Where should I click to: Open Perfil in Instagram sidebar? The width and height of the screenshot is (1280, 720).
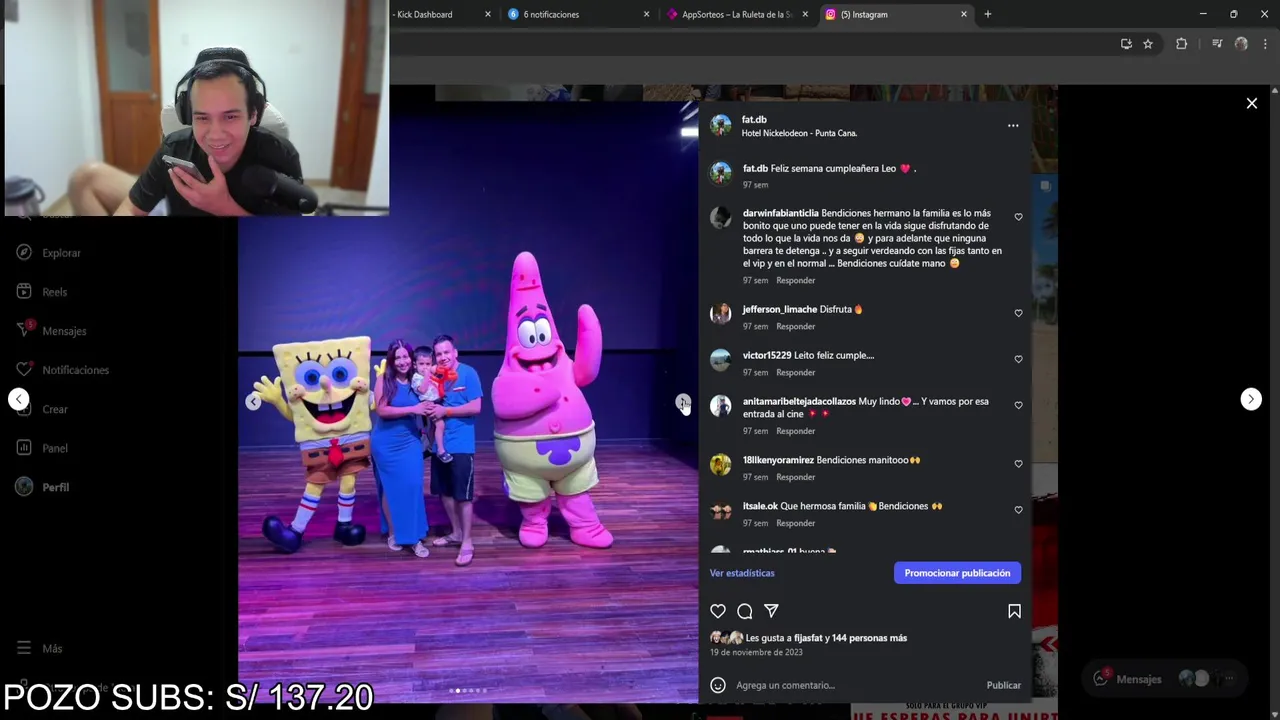(43, 487)
